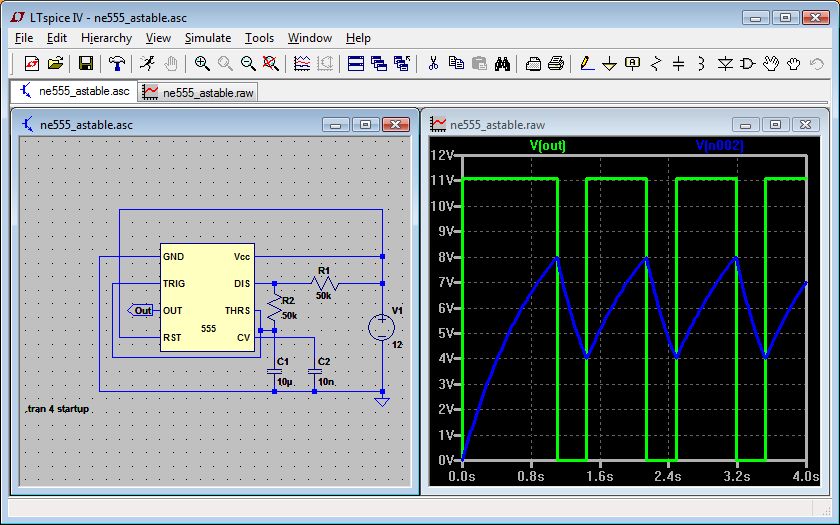The width and height of the screenshot is (840, 525).
Task: Click the 50k value of R1
Action: tap(323, 296)
